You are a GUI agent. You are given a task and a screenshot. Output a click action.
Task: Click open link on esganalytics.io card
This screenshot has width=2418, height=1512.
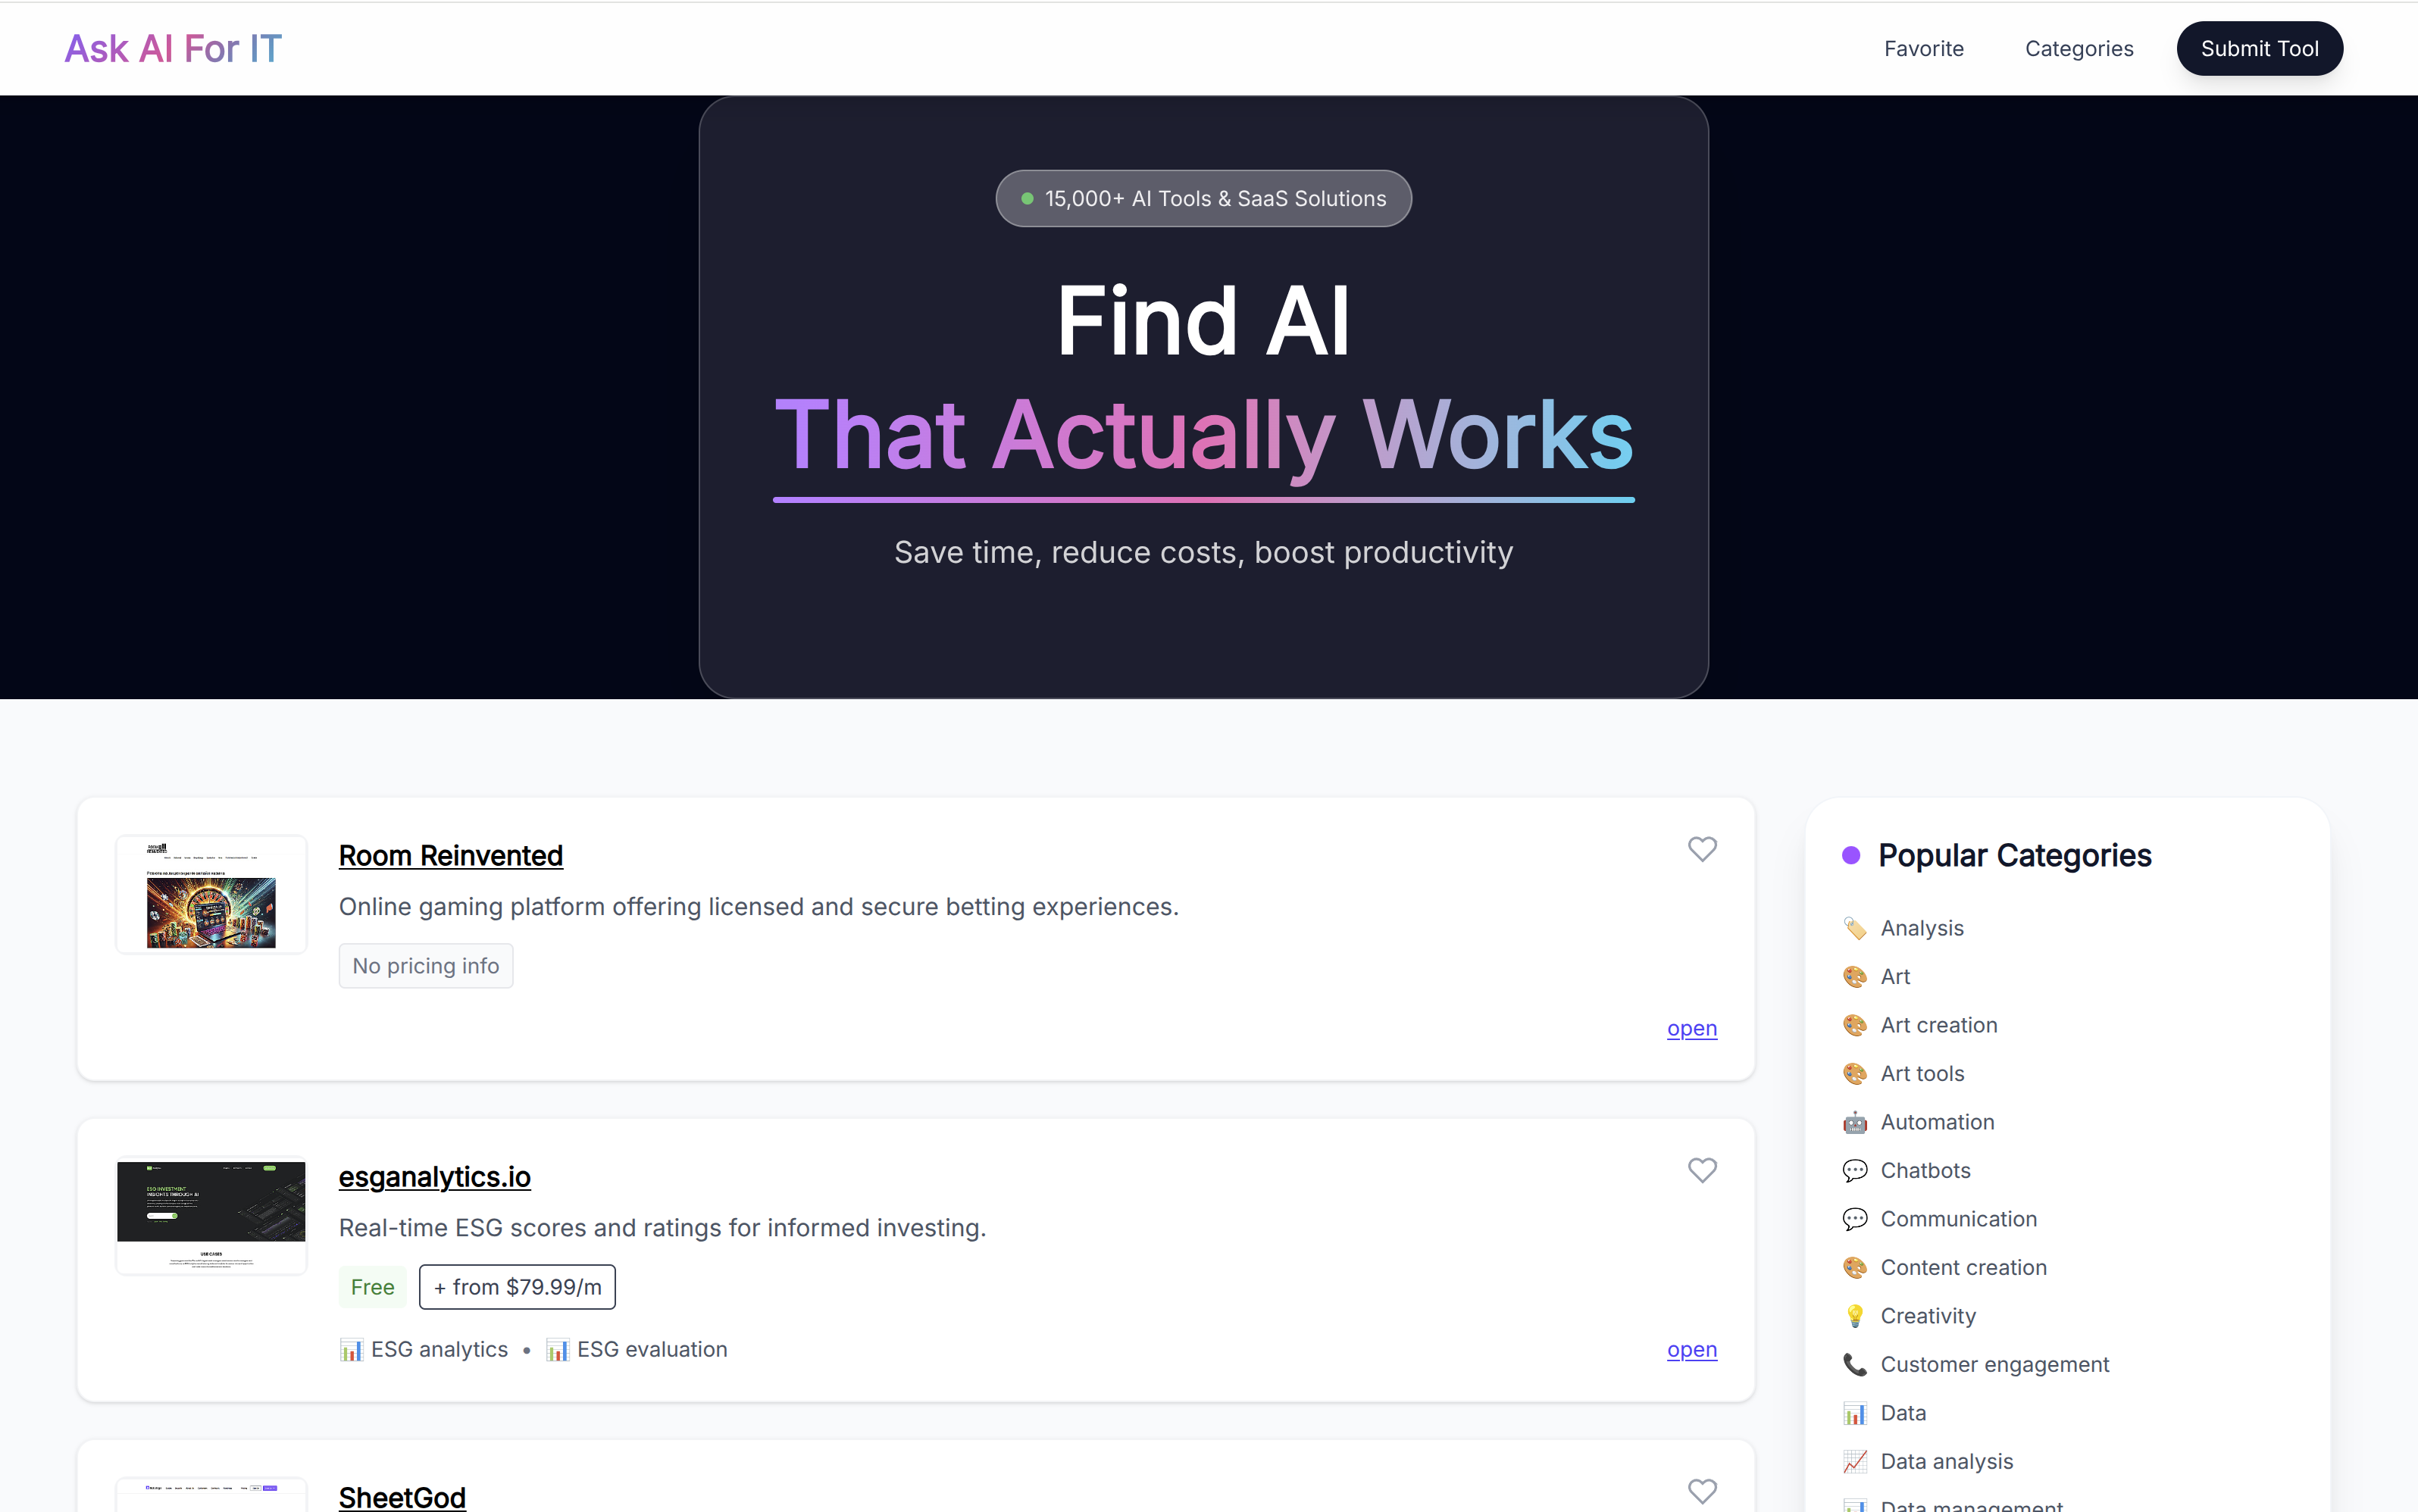tap(1691, 1349)
